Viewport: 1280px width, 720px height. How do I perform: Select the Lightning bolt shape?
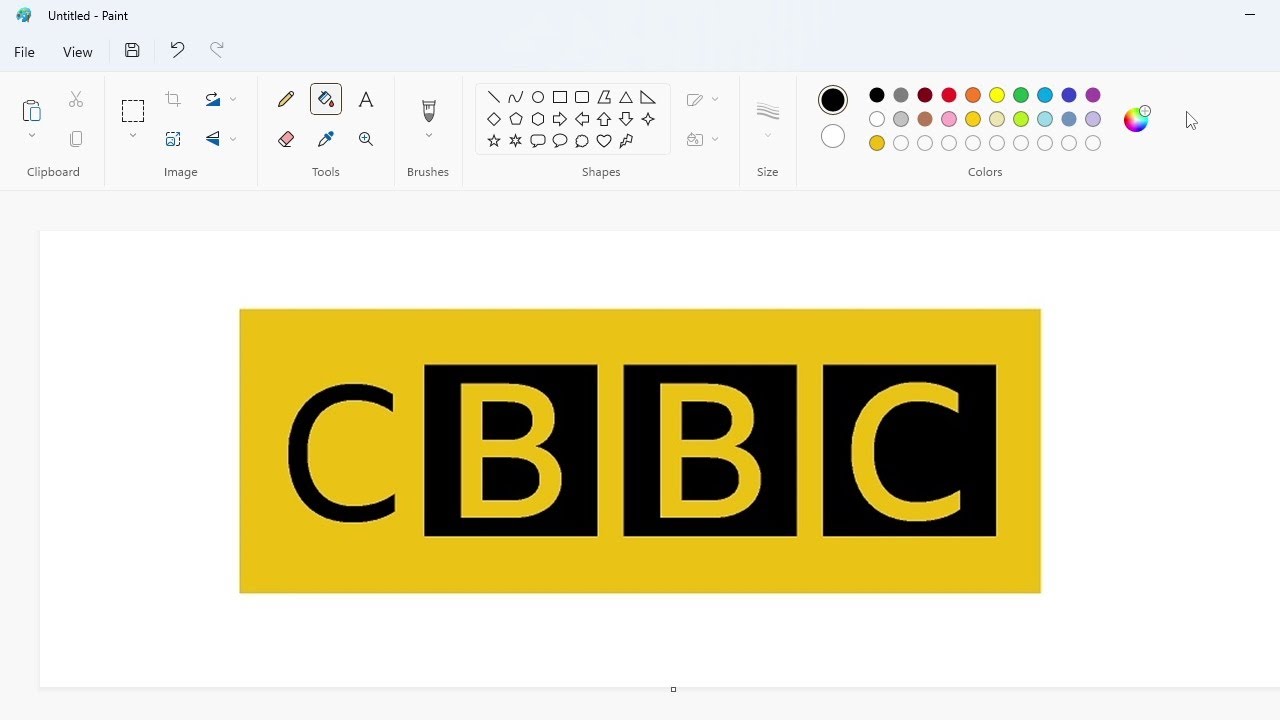coord(626,141)
